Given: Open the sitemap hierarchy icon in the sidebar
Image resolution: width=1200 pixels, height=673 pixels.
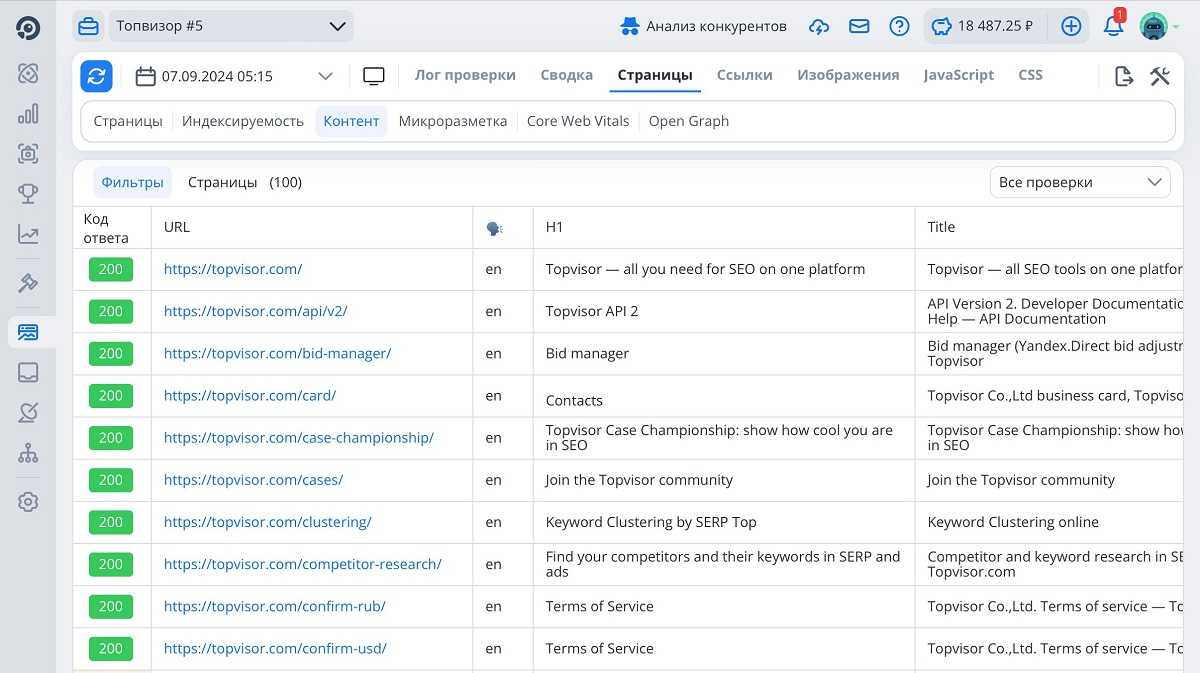Looking at the screenshot, I should pyautogui.click(x=28, y=453).
